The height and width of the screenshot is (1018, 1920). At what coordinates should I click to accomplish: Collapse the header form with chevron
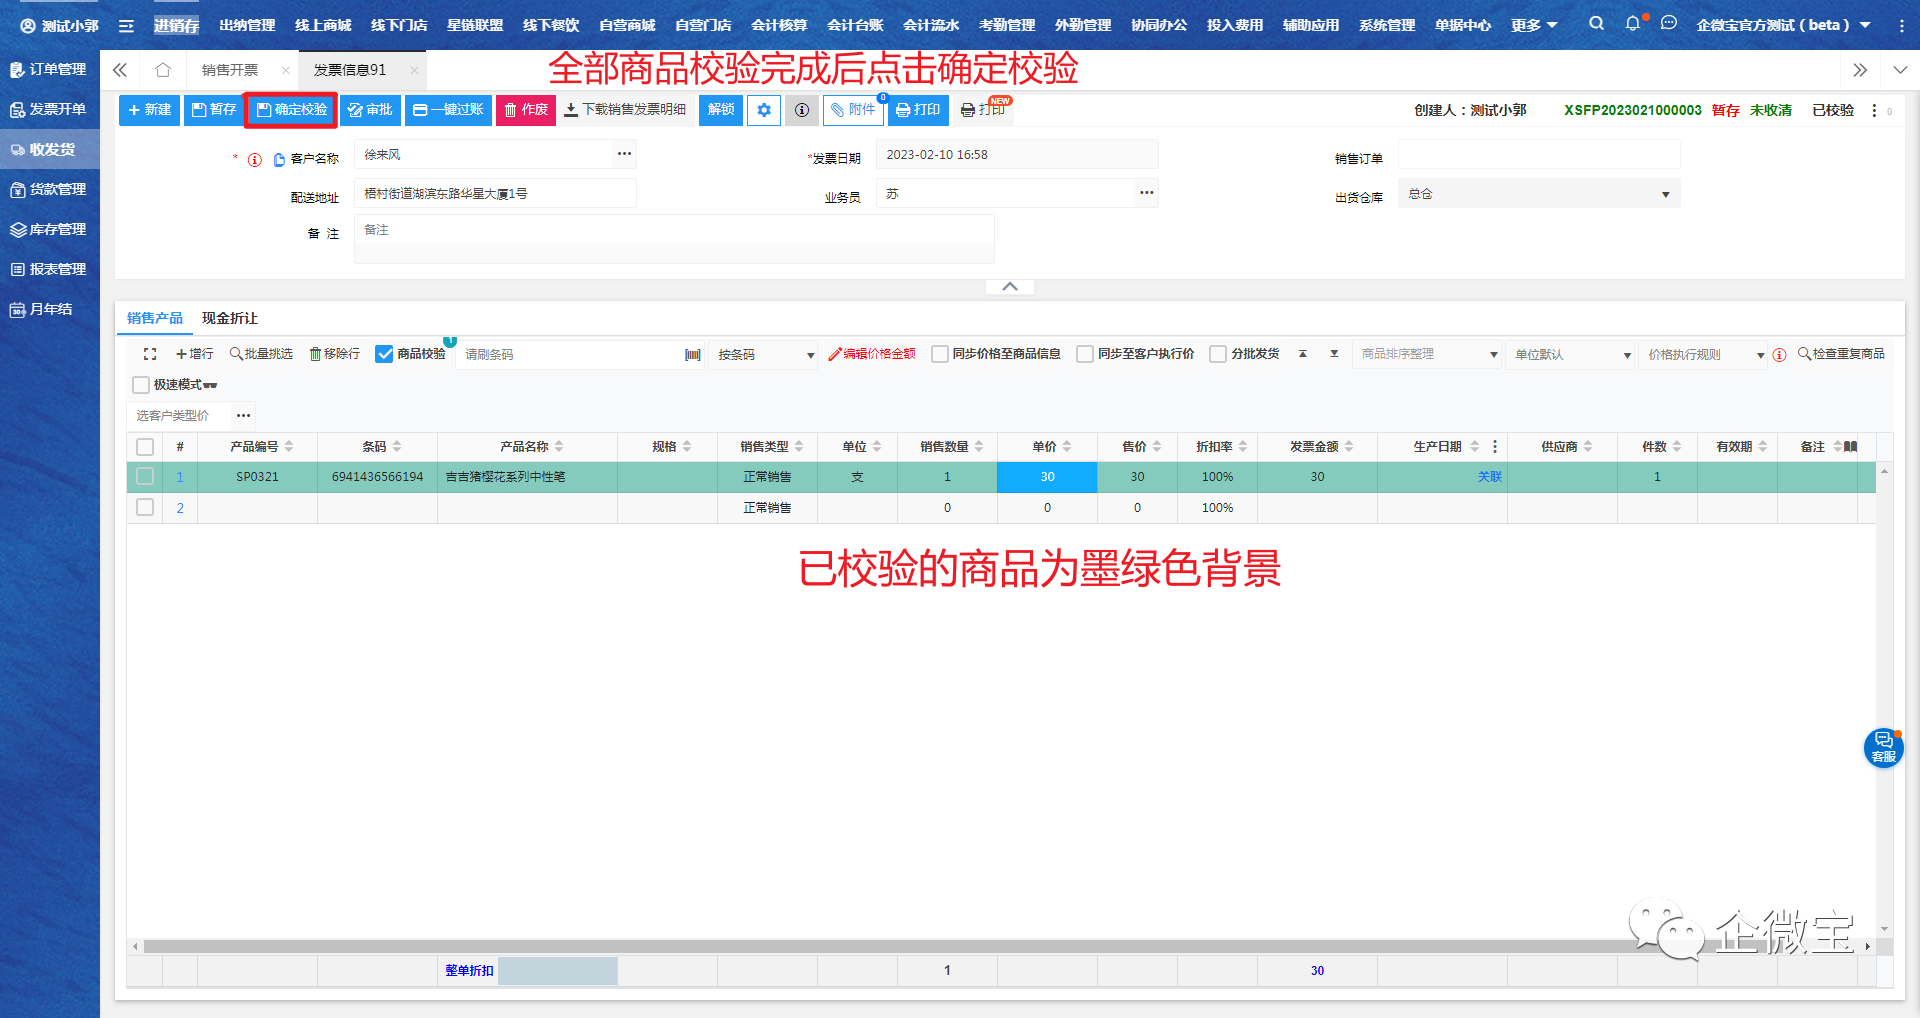(1010, 287)
